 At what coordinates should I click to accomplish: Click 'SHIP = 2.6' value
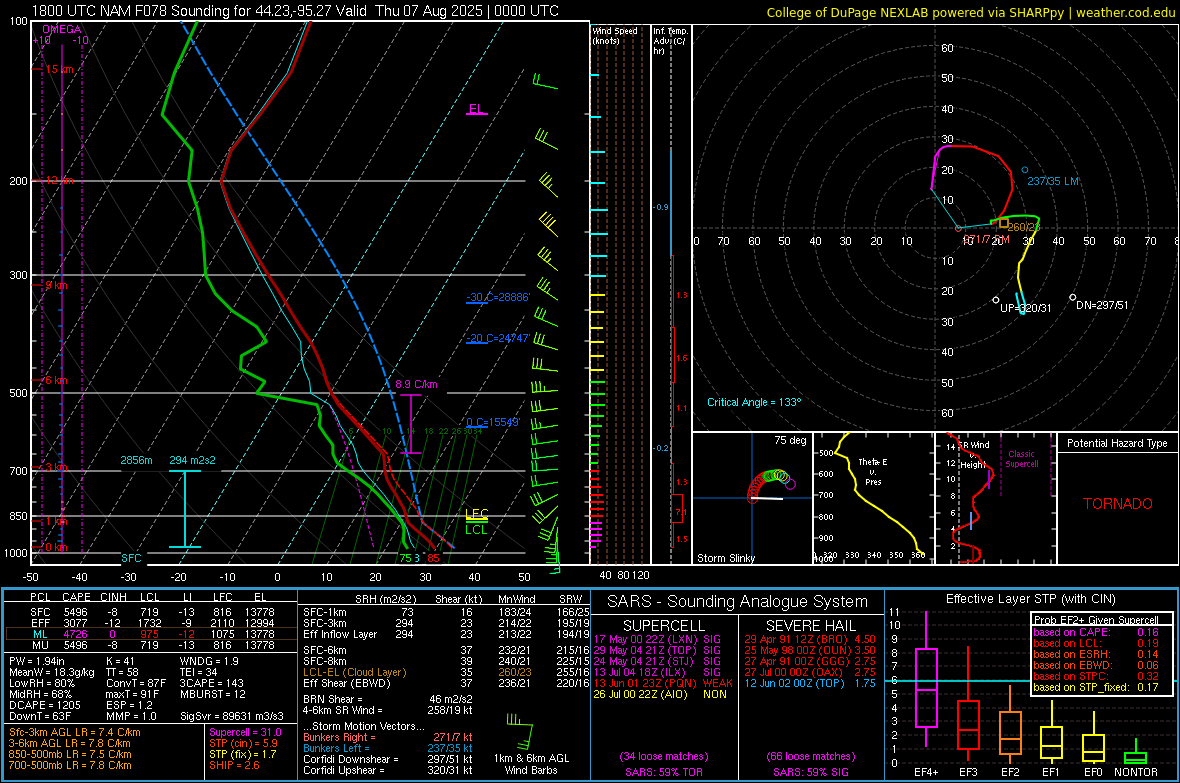pyautogui.click(x=234, y=765)
